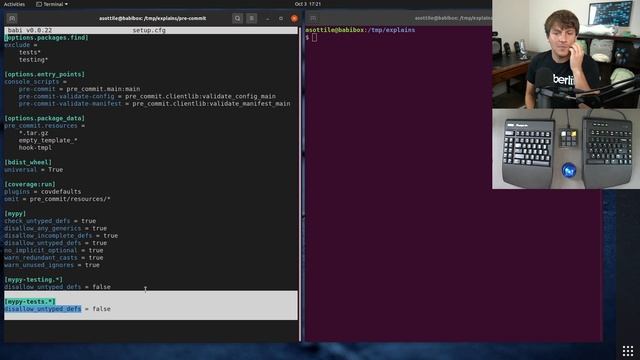Image resolution: width=640 pixels, height=360 pixels.
Task: Click the 'exclude =' line
Action: (x=21, y=45)
